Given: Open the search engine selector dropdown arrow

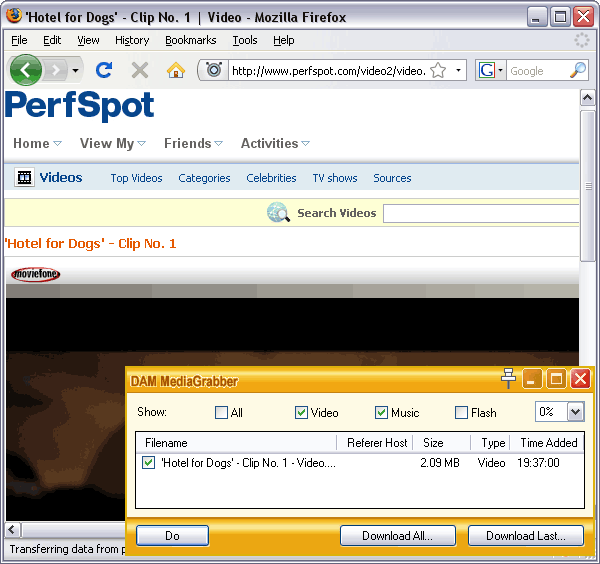Looking at the screenshot, I should coord(500,70).
